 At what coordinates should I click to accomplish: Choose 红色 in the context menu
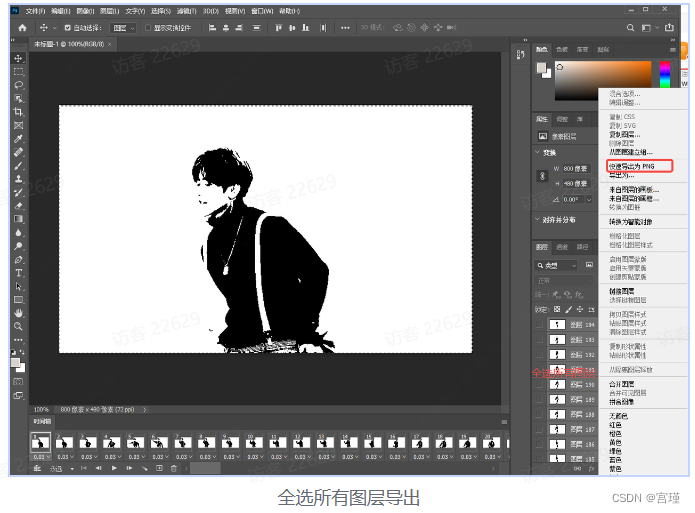coord(615,425)
